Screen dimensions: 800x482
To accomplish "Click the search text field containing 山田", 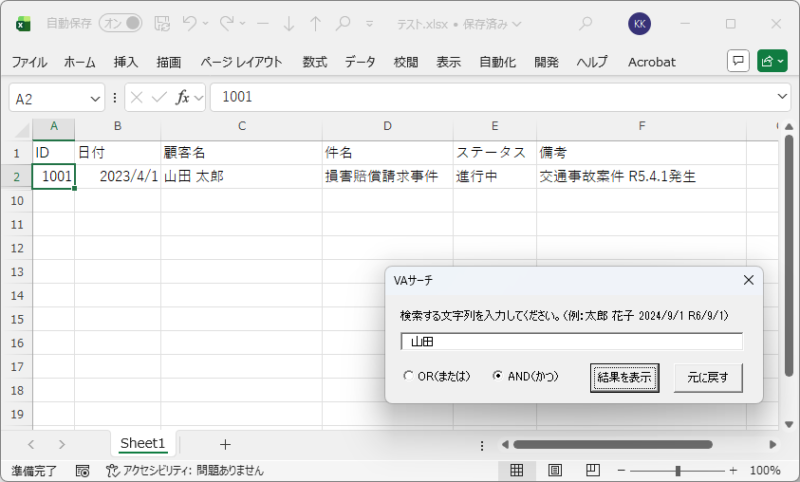I will [x=571, y=342].
